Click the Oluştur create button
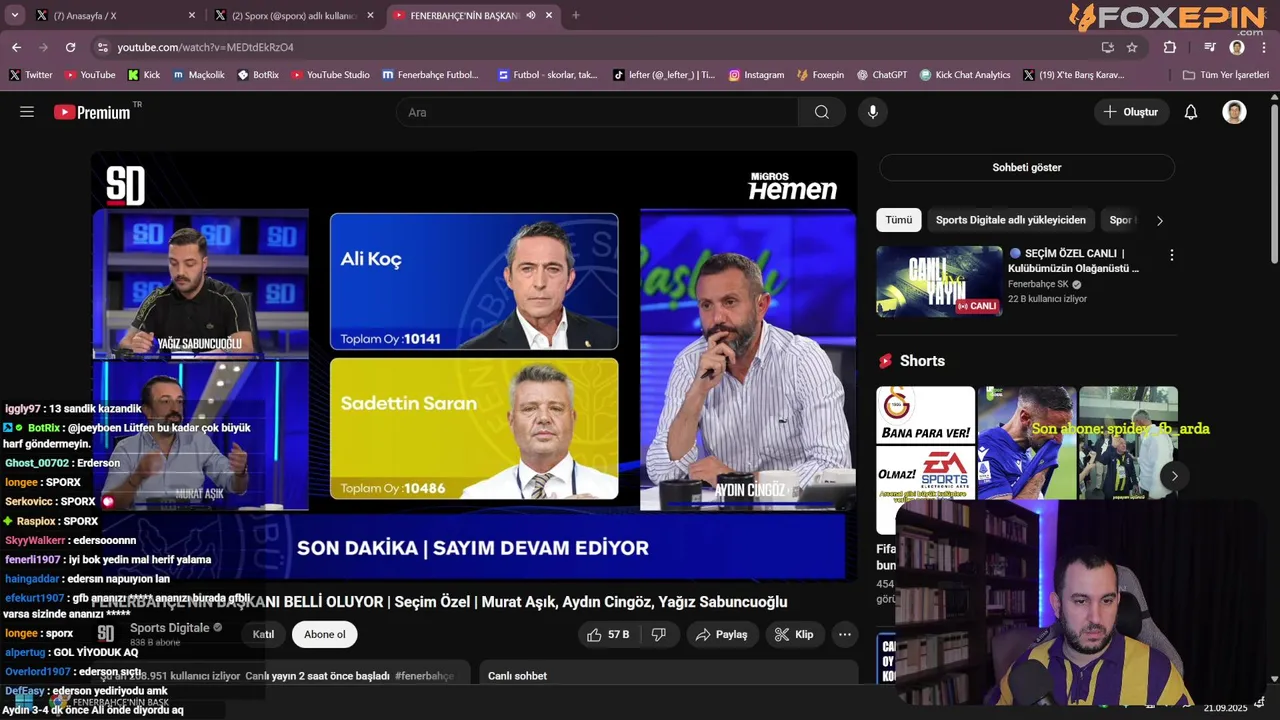 [x=1131, y=112]
